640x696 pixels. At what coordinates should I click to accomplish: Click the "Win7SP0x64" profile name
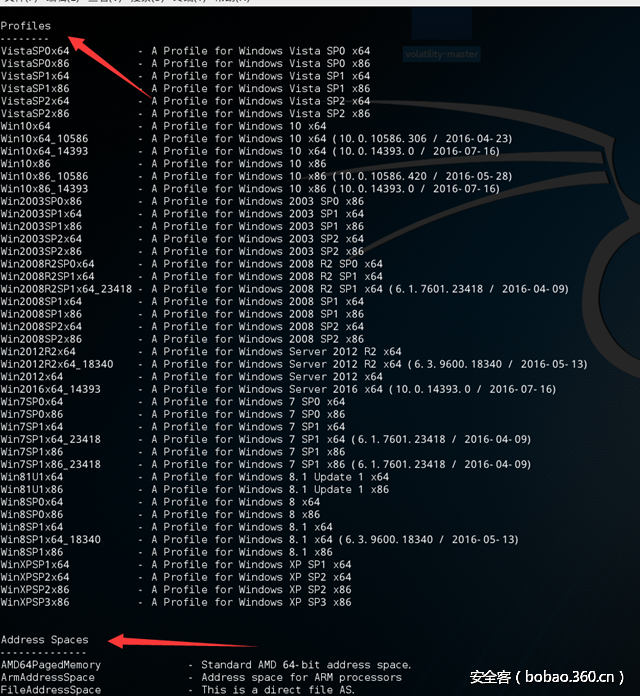point(32,402)
